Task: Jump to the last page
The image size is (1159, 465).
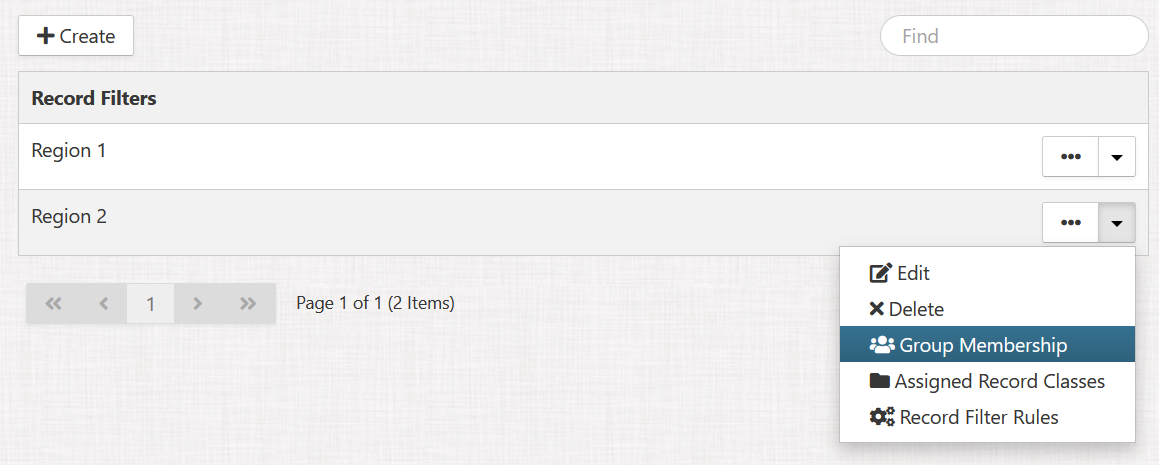Action: 248,303
